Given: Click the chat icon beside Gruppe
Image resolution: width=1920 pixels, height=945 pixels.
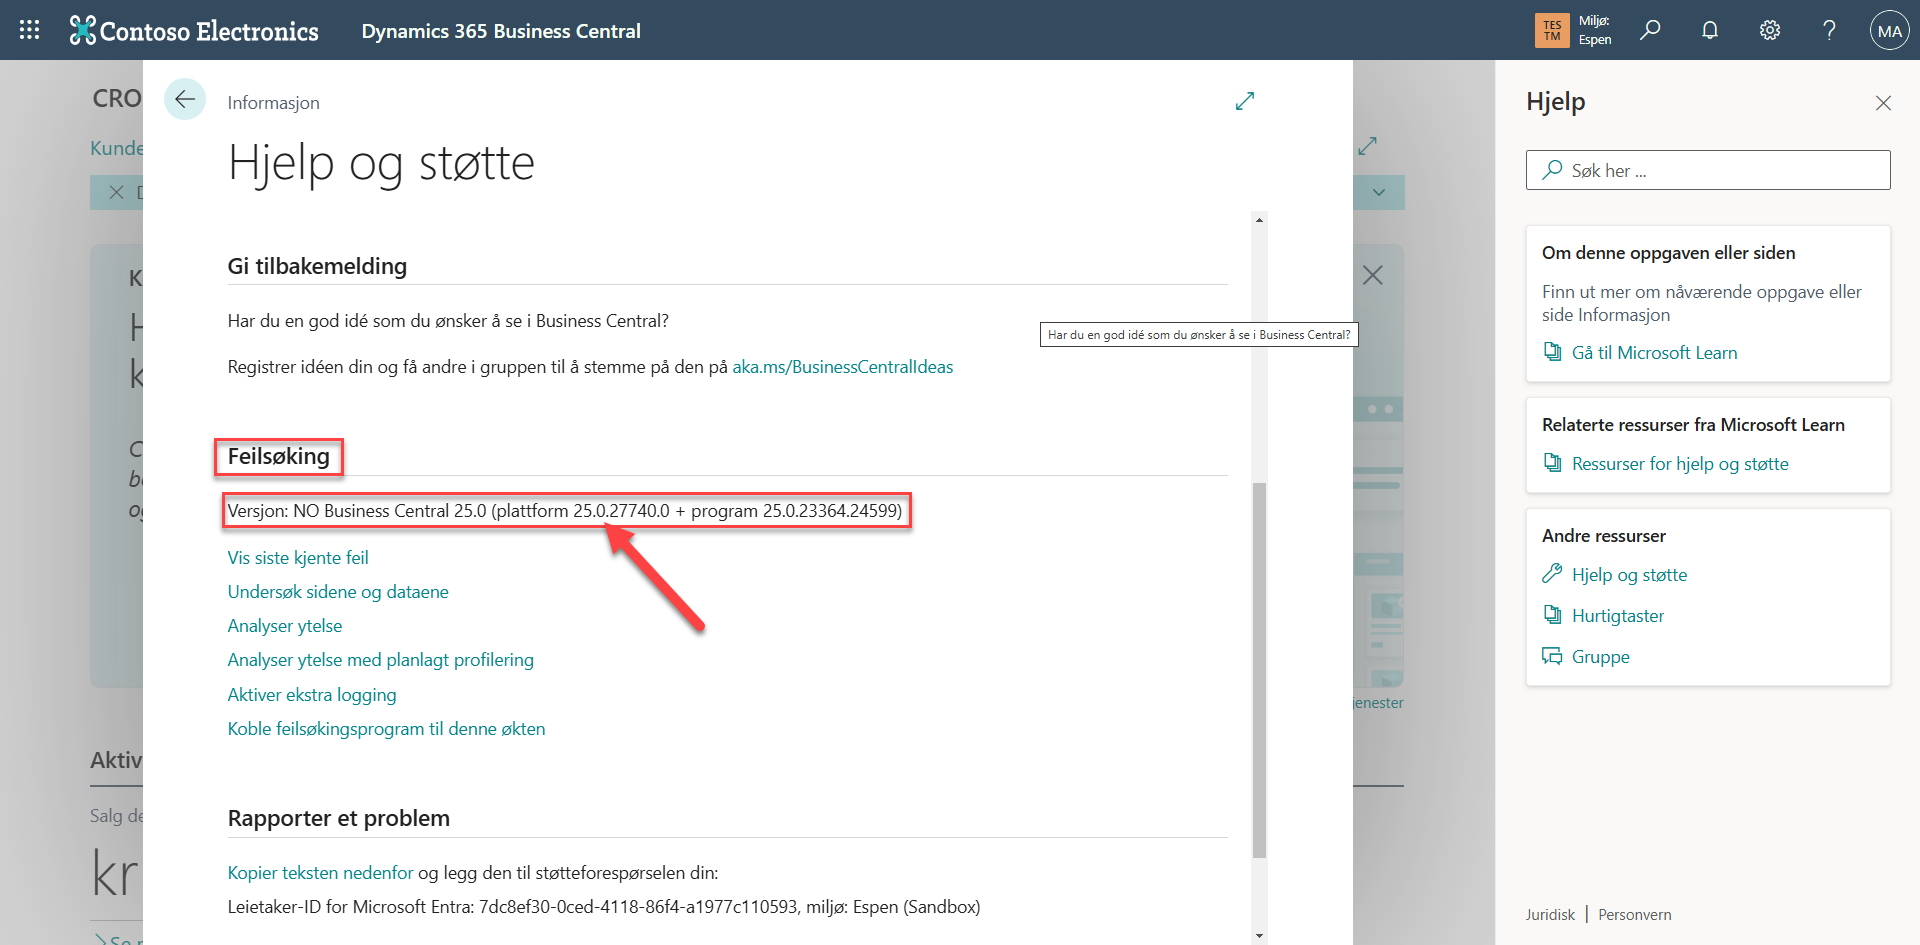Looking at the screenshot, I should (x=1552, y=656).
